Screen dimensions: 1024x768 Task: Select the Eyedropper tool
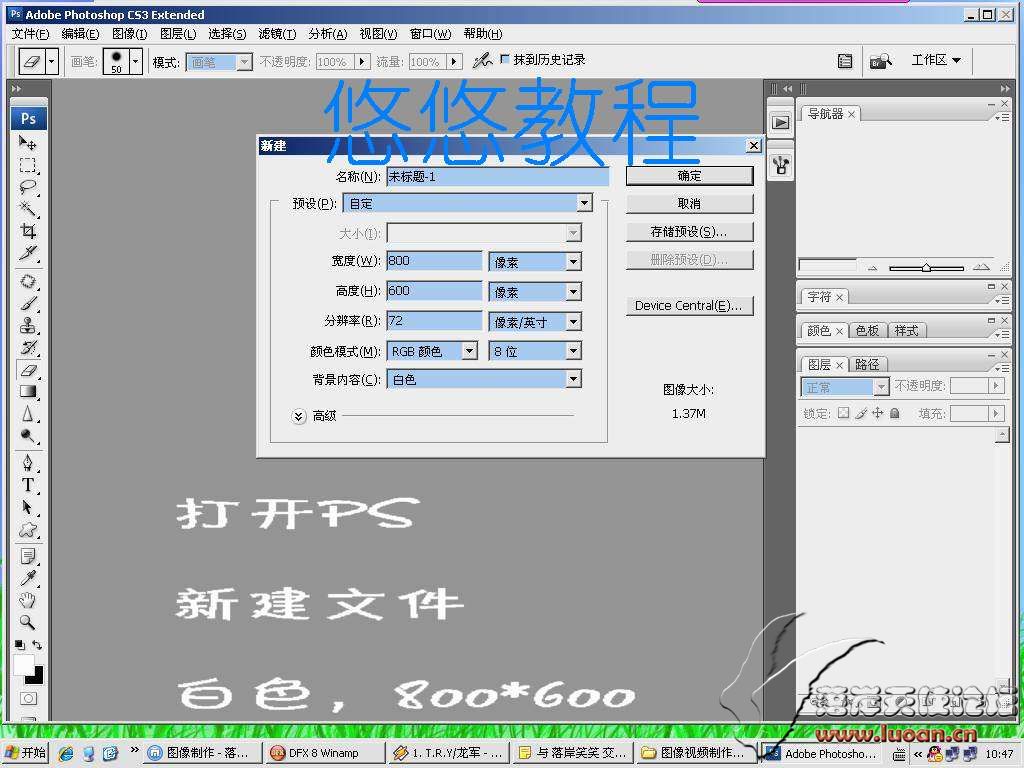click(x=27, y=579)
